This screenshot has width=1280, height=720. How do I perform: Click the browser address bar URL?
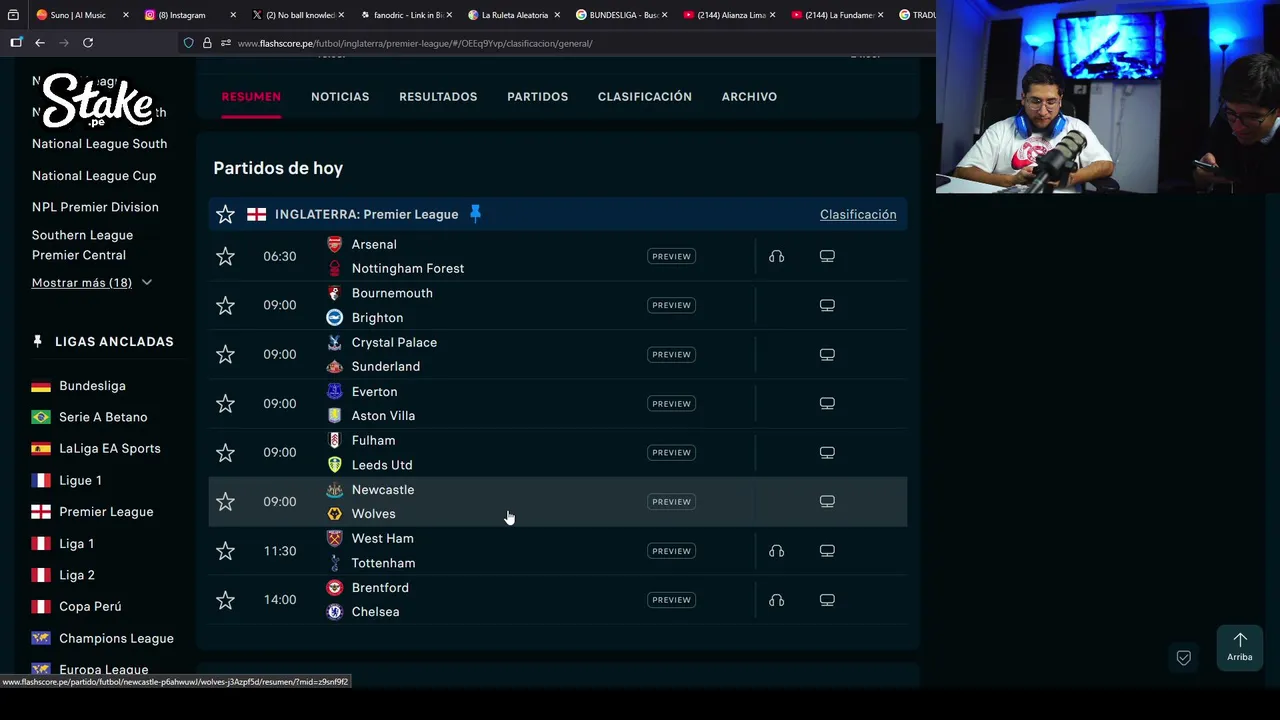tap(415, 43)
